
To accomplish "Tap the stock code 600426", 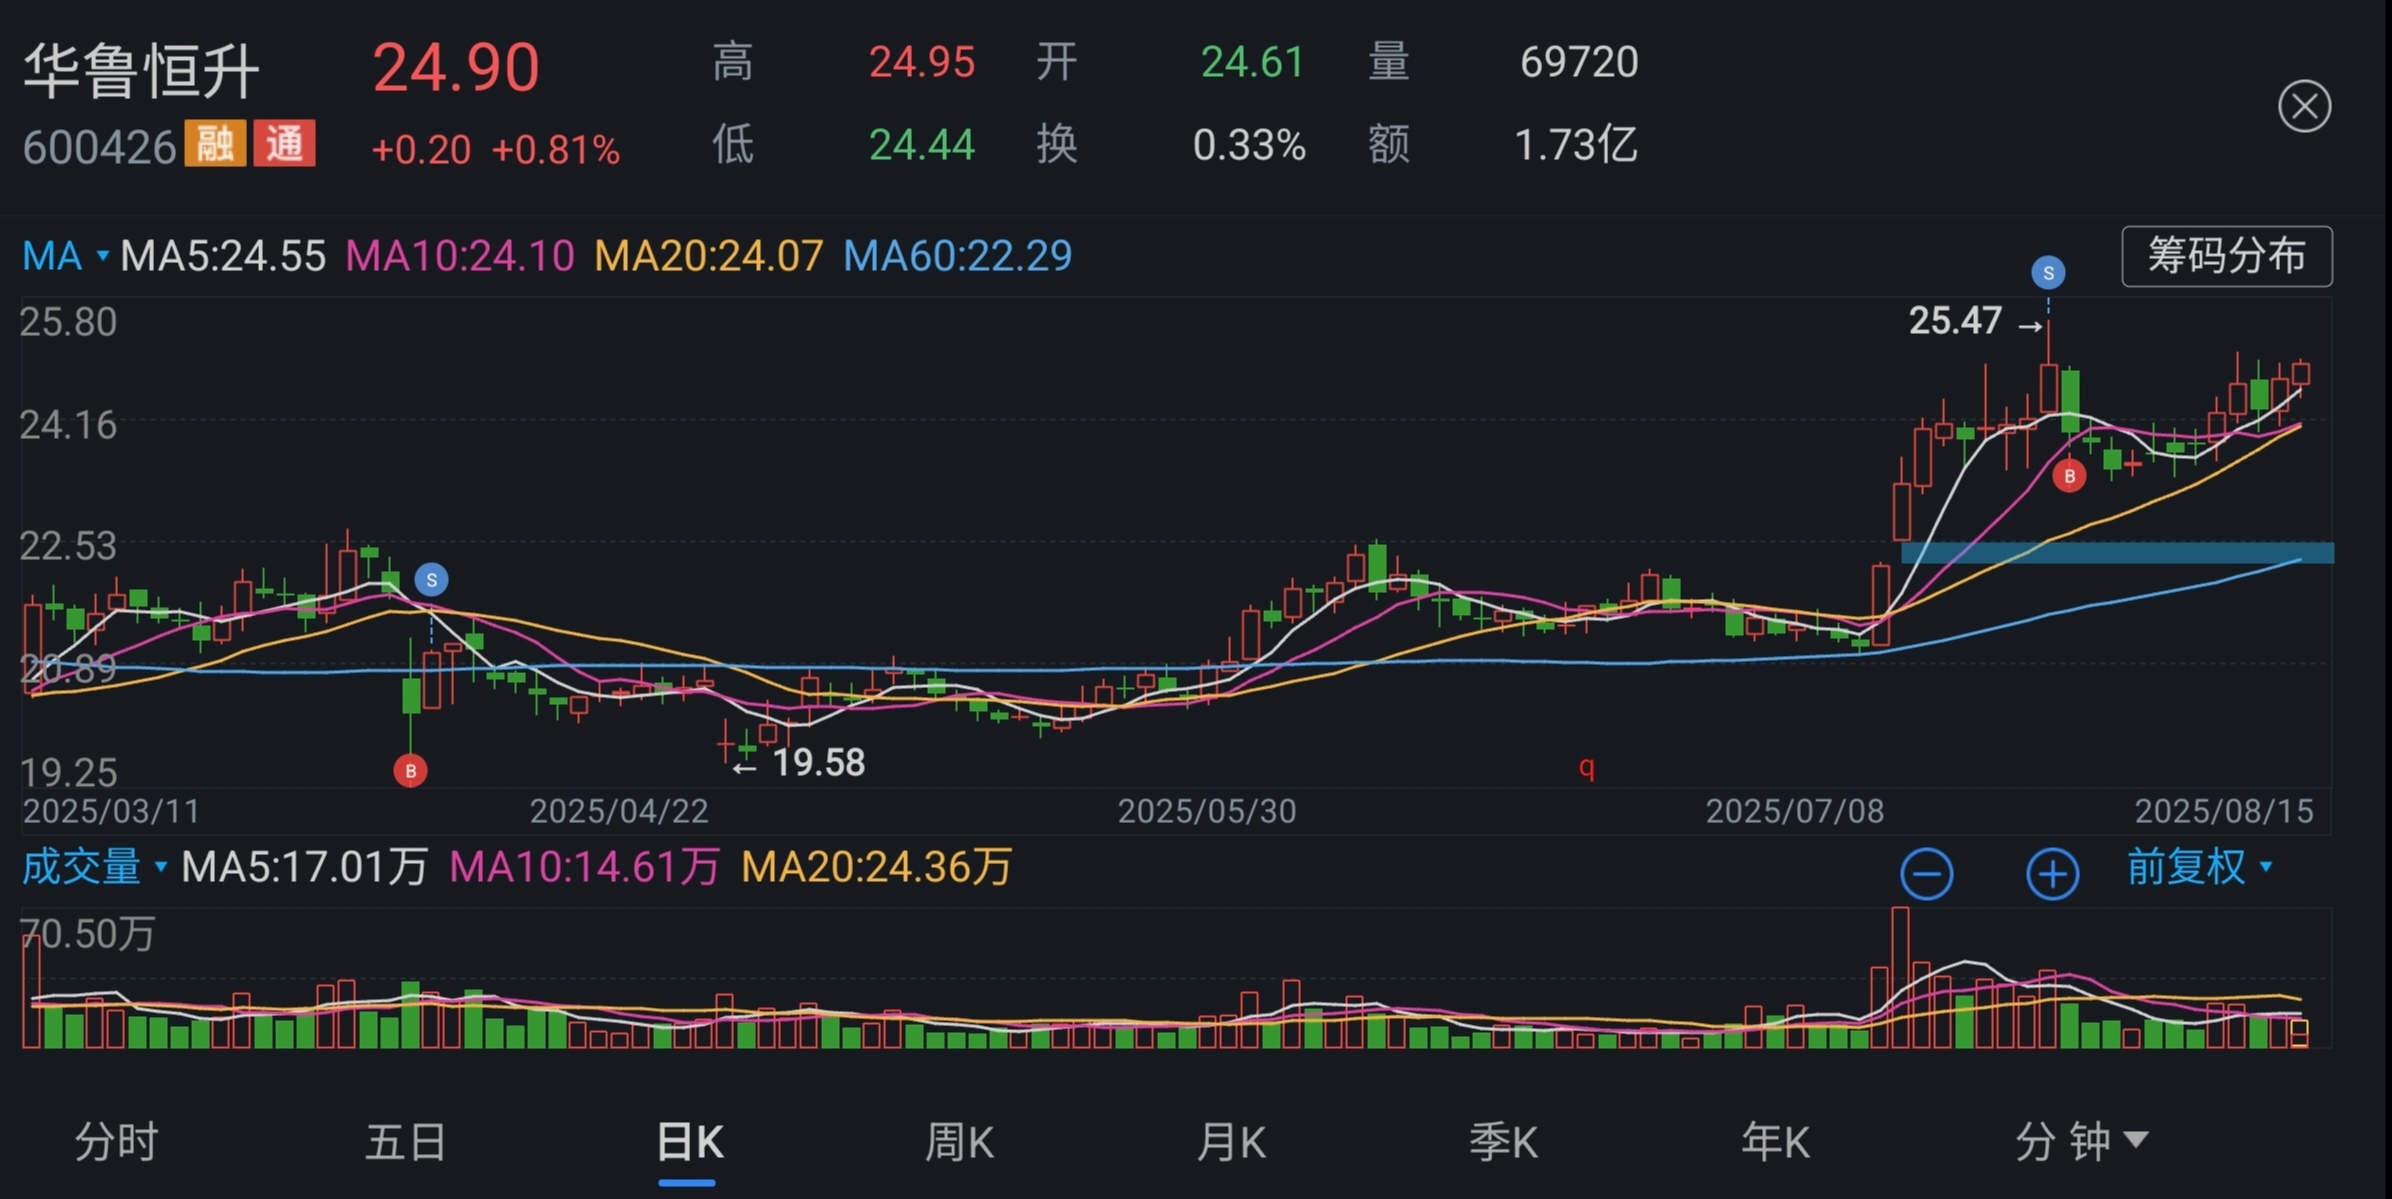I will click(x=99, y=147).
